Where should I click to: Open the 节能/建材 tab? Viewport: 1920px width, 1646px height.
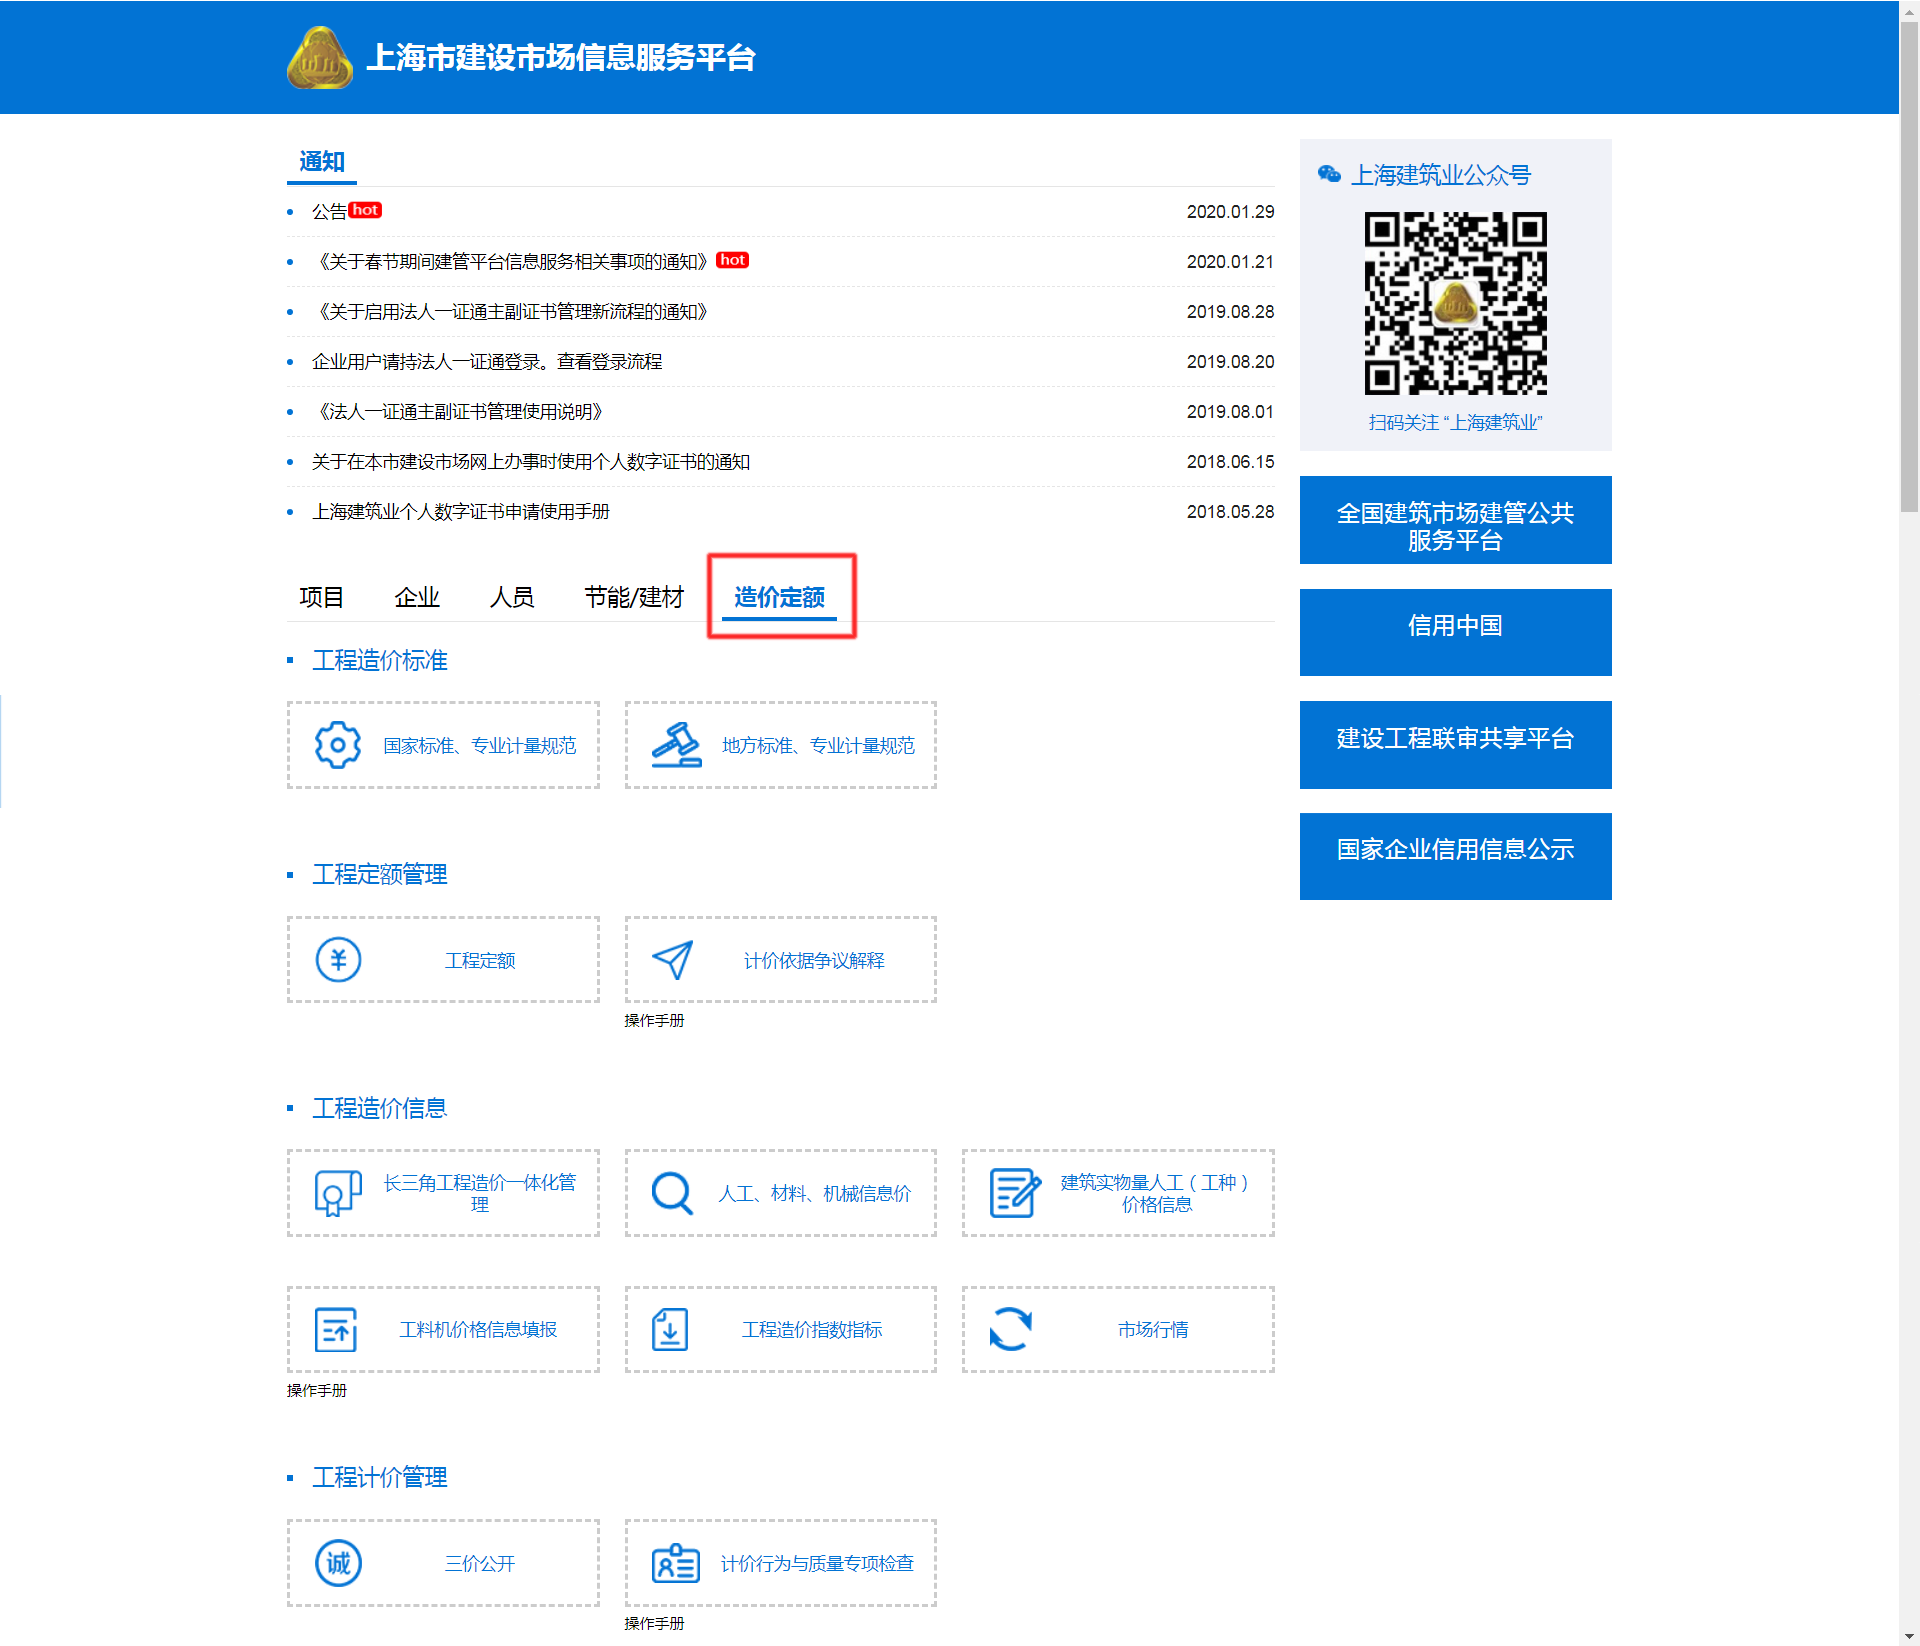pos(633,597)
